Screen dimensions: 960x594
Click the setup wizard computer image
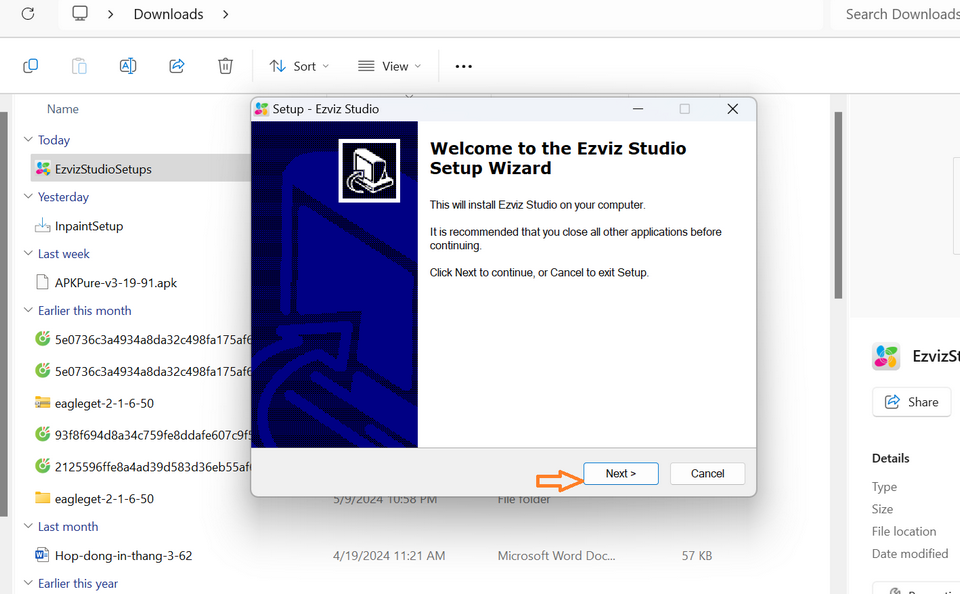click(x=369, y=170)
